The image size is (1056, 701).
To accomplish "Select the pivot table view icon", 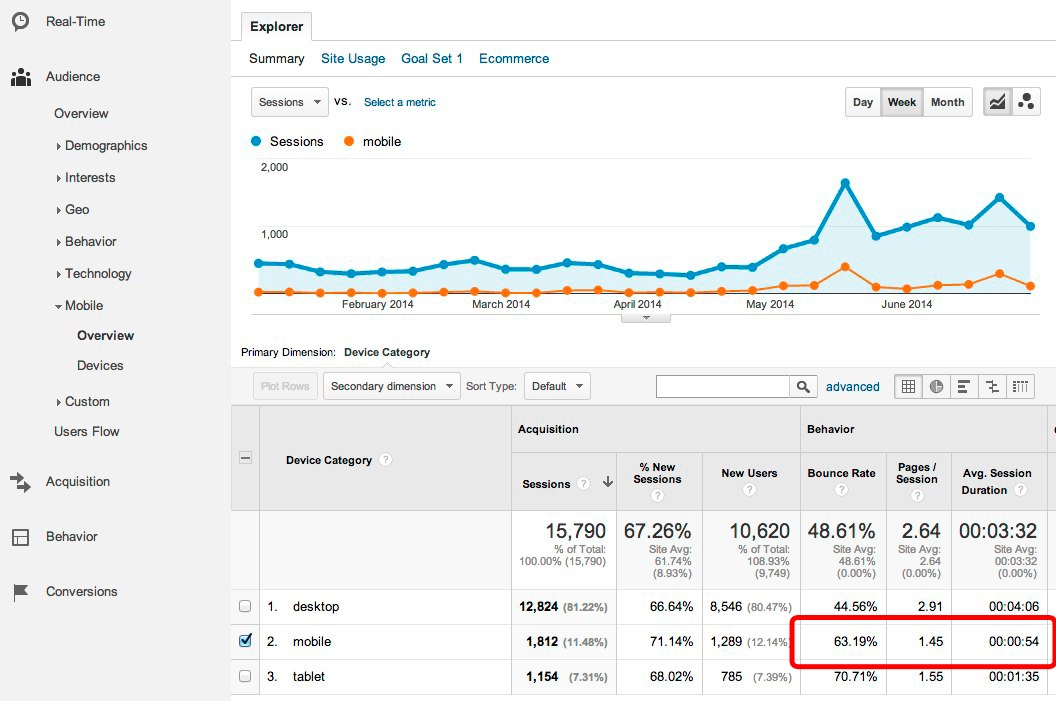I will point(1020,386).
